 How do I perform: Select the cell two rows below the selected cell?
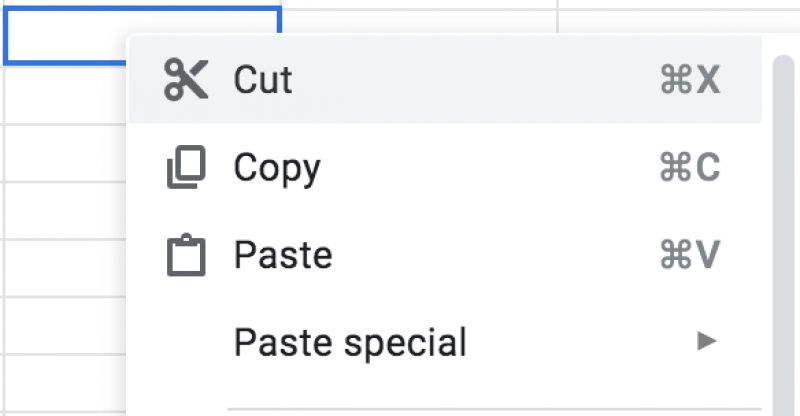[x=62, y=155]
